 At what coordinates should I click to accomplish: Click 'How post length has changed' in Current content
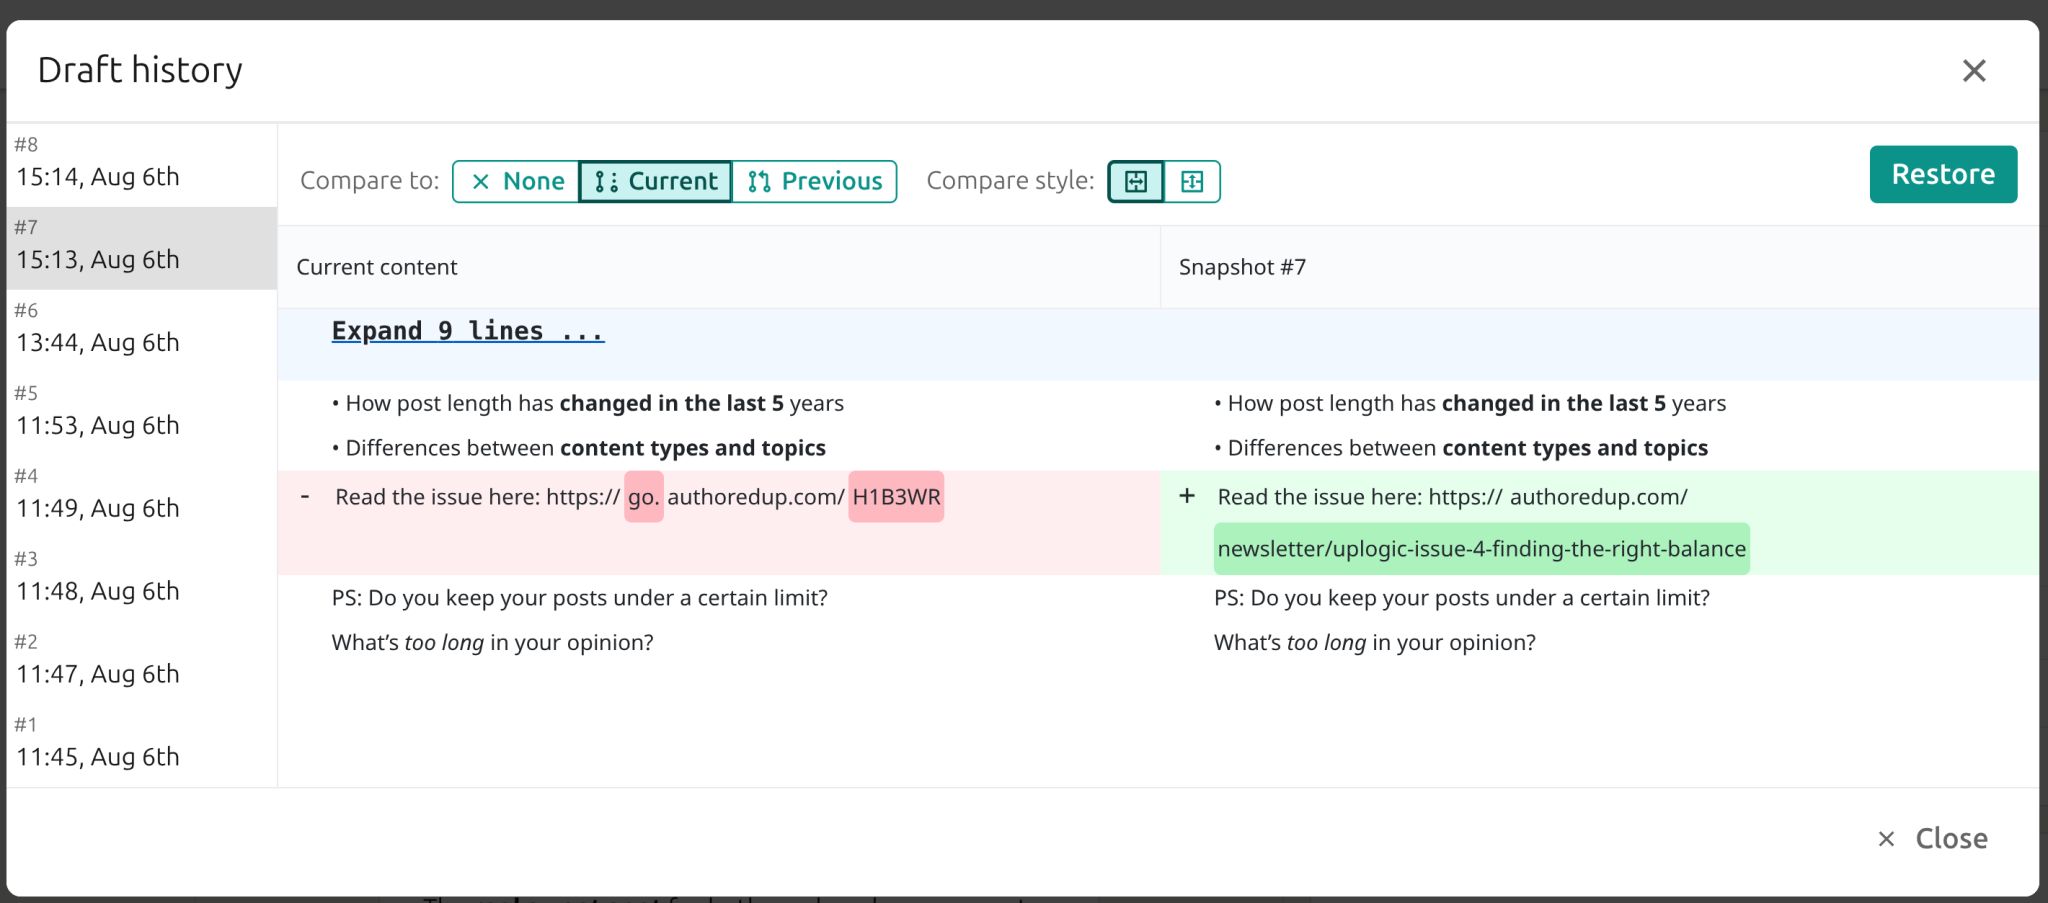coord(588,403)
